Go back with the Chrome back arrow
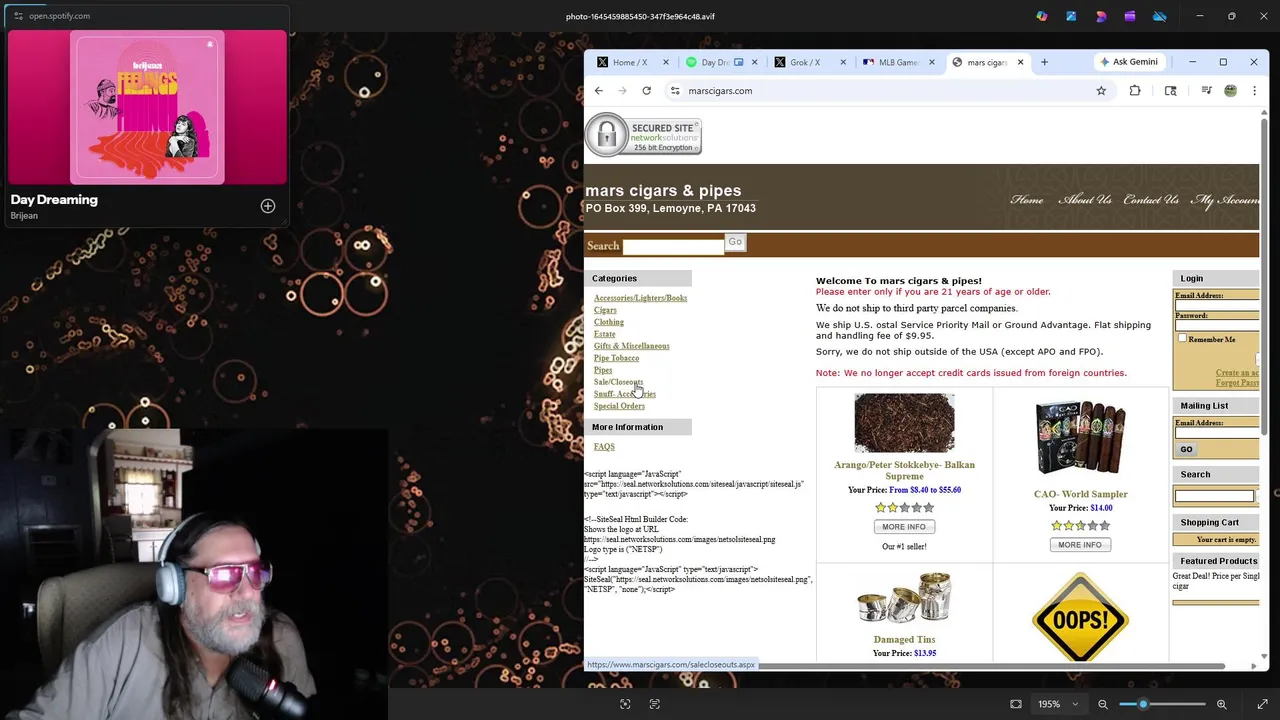 [598, 91]
